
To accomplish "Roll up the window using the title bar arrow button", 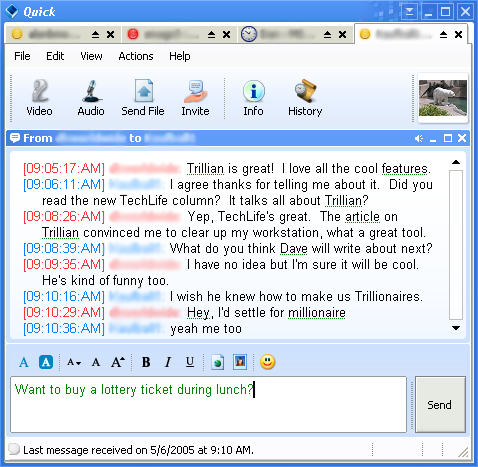I will point(409,12).
